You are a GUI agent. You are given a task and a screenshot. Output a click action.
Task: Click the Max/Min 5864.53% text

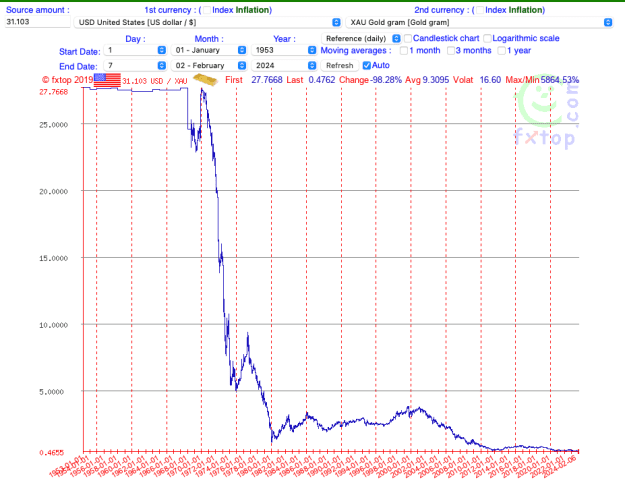click(542, 80)
